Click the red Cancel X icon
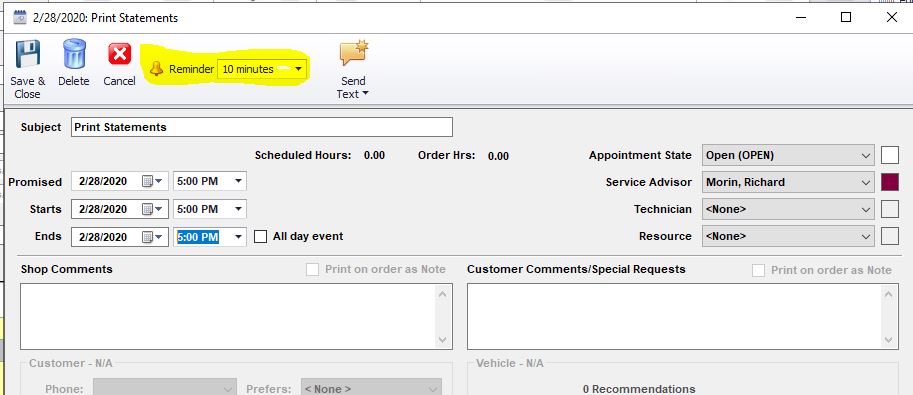 pyautogui.click(x=119, y=54)
